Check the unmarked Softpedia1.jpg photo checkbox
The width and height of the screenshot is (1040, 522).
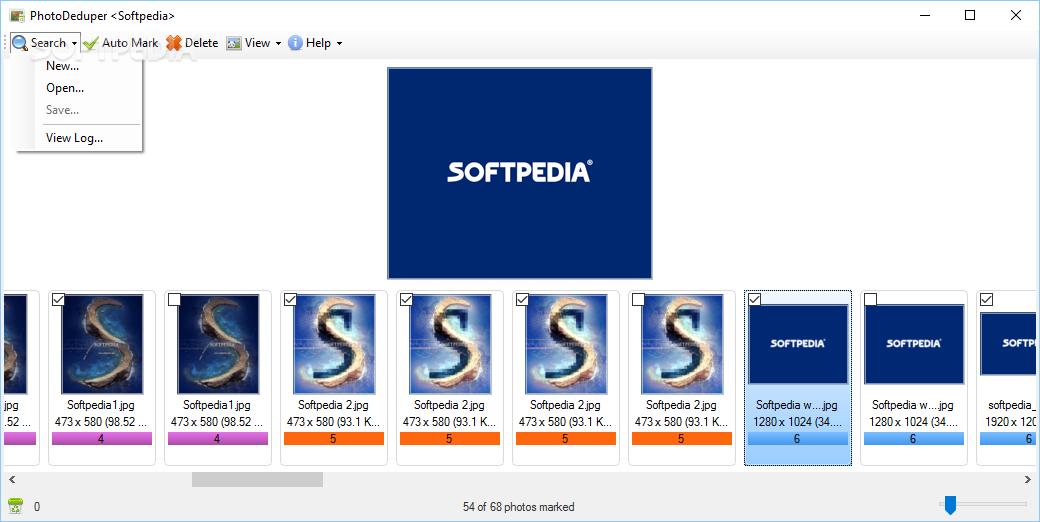[174, 300]
